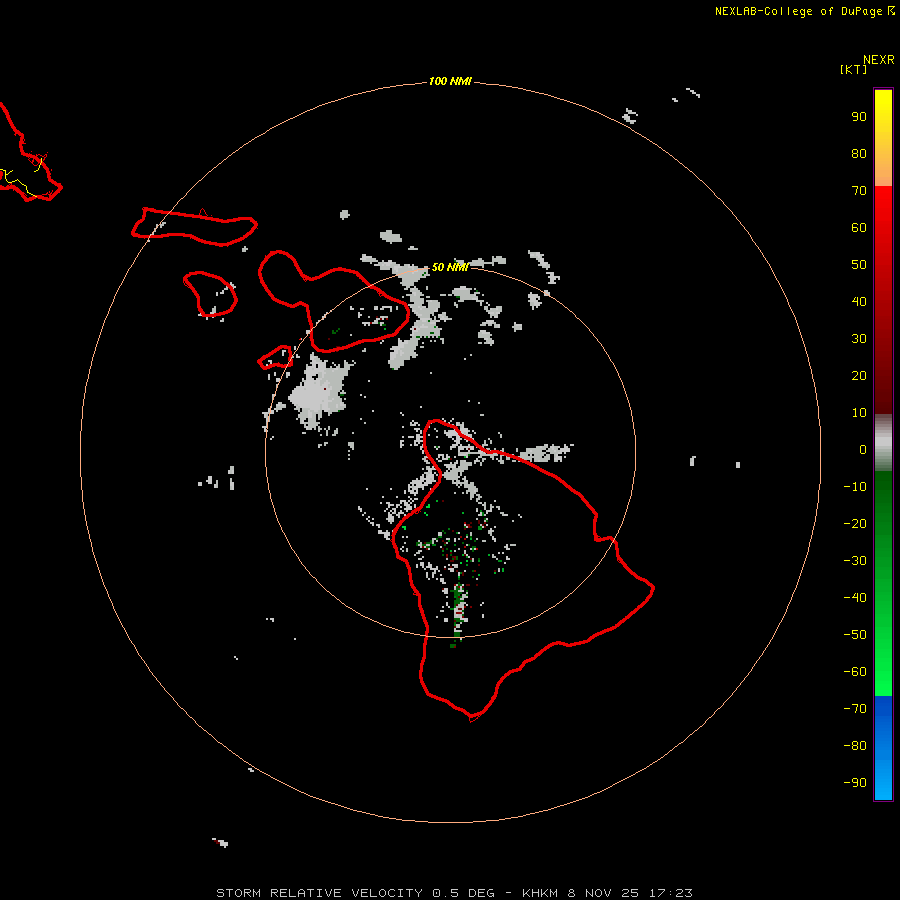Click the Storm Relative Velocity title text
This screenshot has width=900, height=900.
[321, 893]
